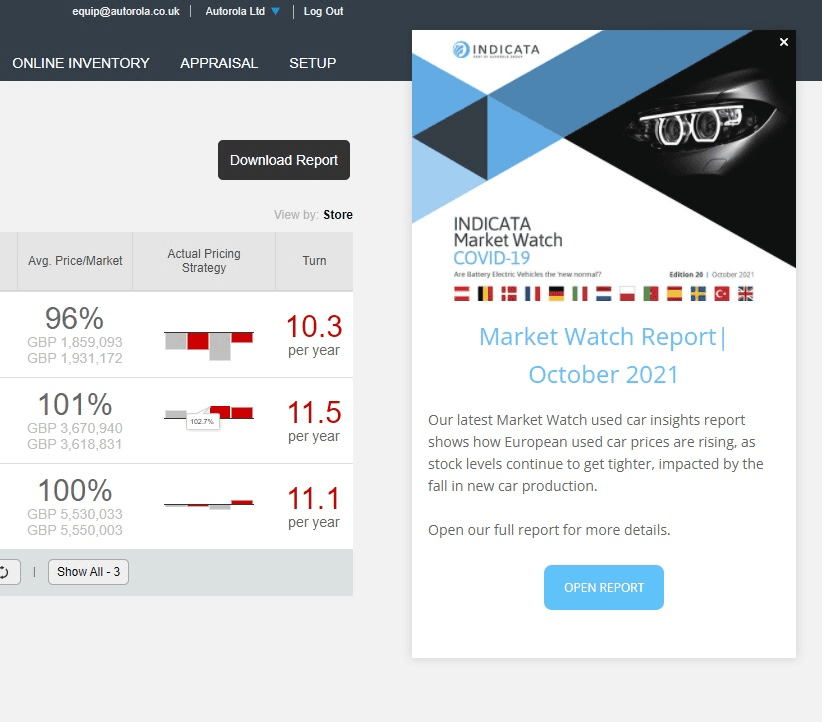This screenshot has width=822, height=722.
Task: Click the 101% price/market value
Action: coord(75,404)
